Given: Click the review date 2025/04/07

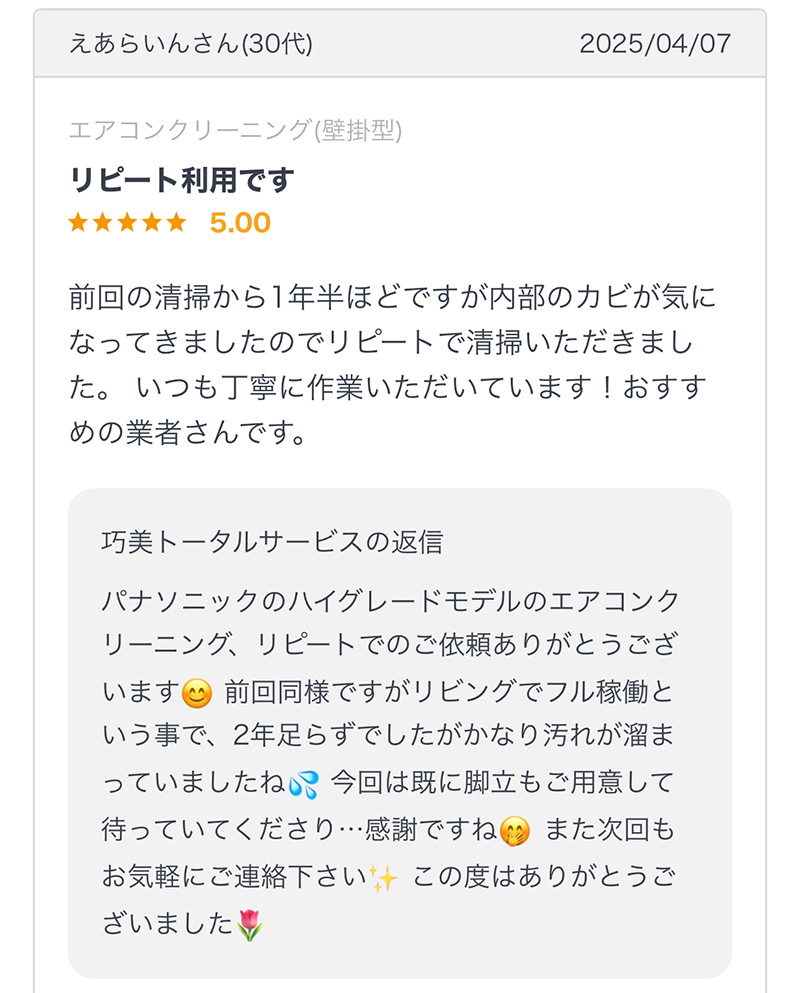Looking at the screenshot, I should [655, 43].
